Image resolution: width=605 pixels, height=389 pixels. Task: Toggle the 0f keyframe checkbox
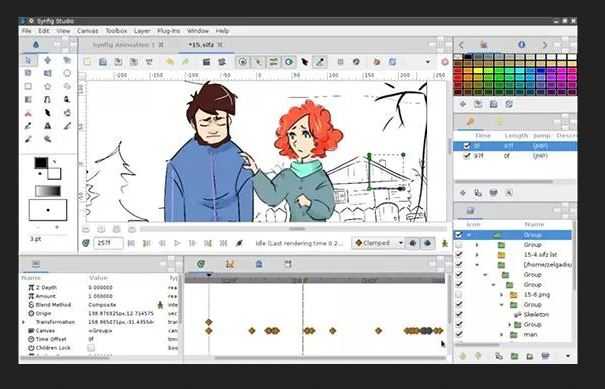[x=467, y=146]
